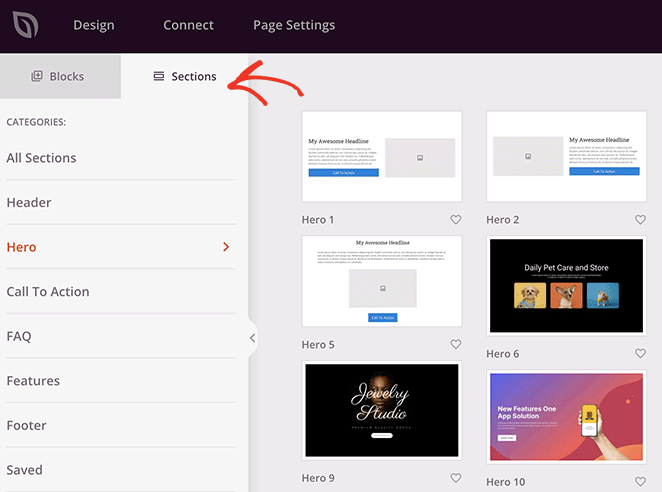Favorite the Hero 2 section heart
The height and width of the screenshot is (492, 662).
point(640,220)
